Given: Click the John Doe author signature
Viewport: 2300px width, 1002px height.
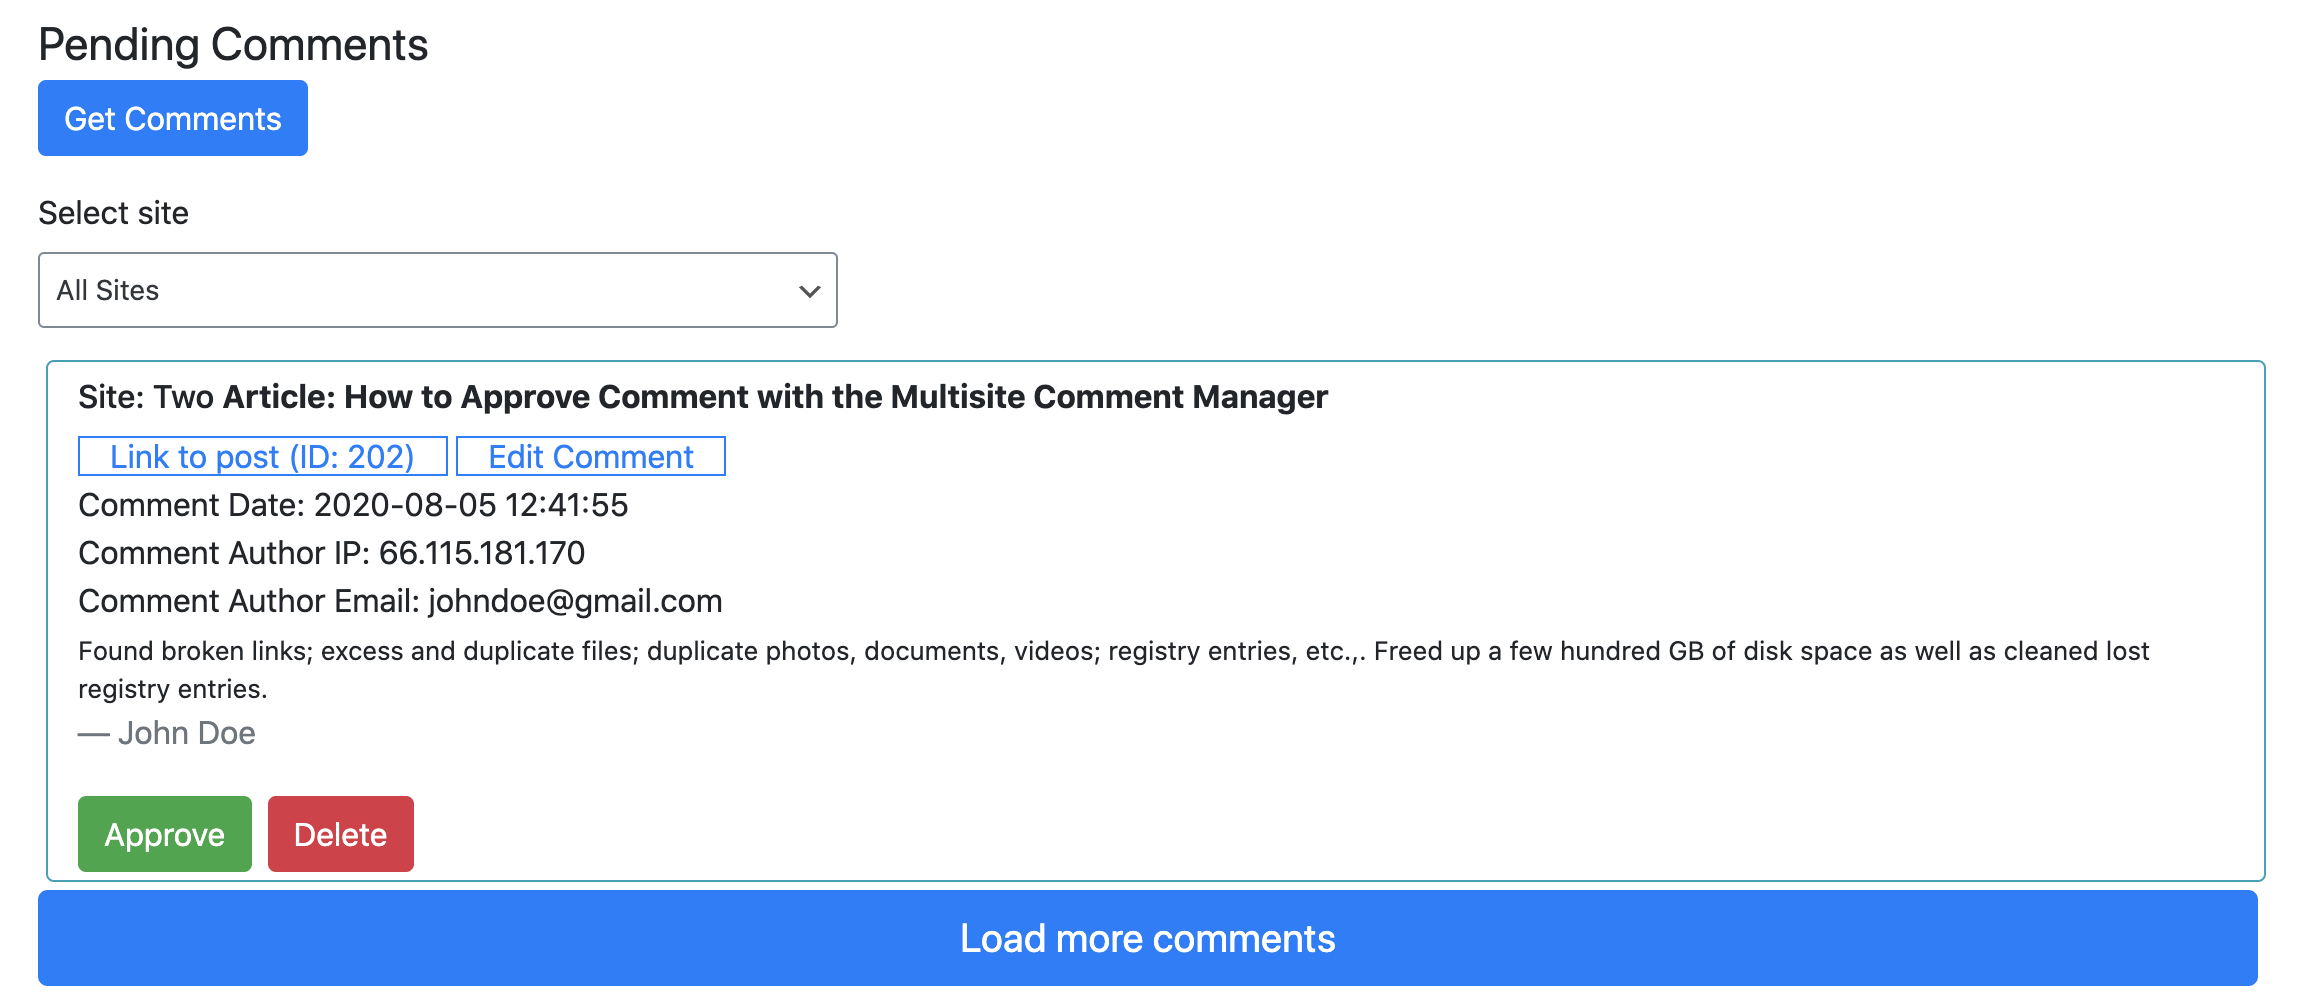Looking at the screenshot, I should coord(167,733).
